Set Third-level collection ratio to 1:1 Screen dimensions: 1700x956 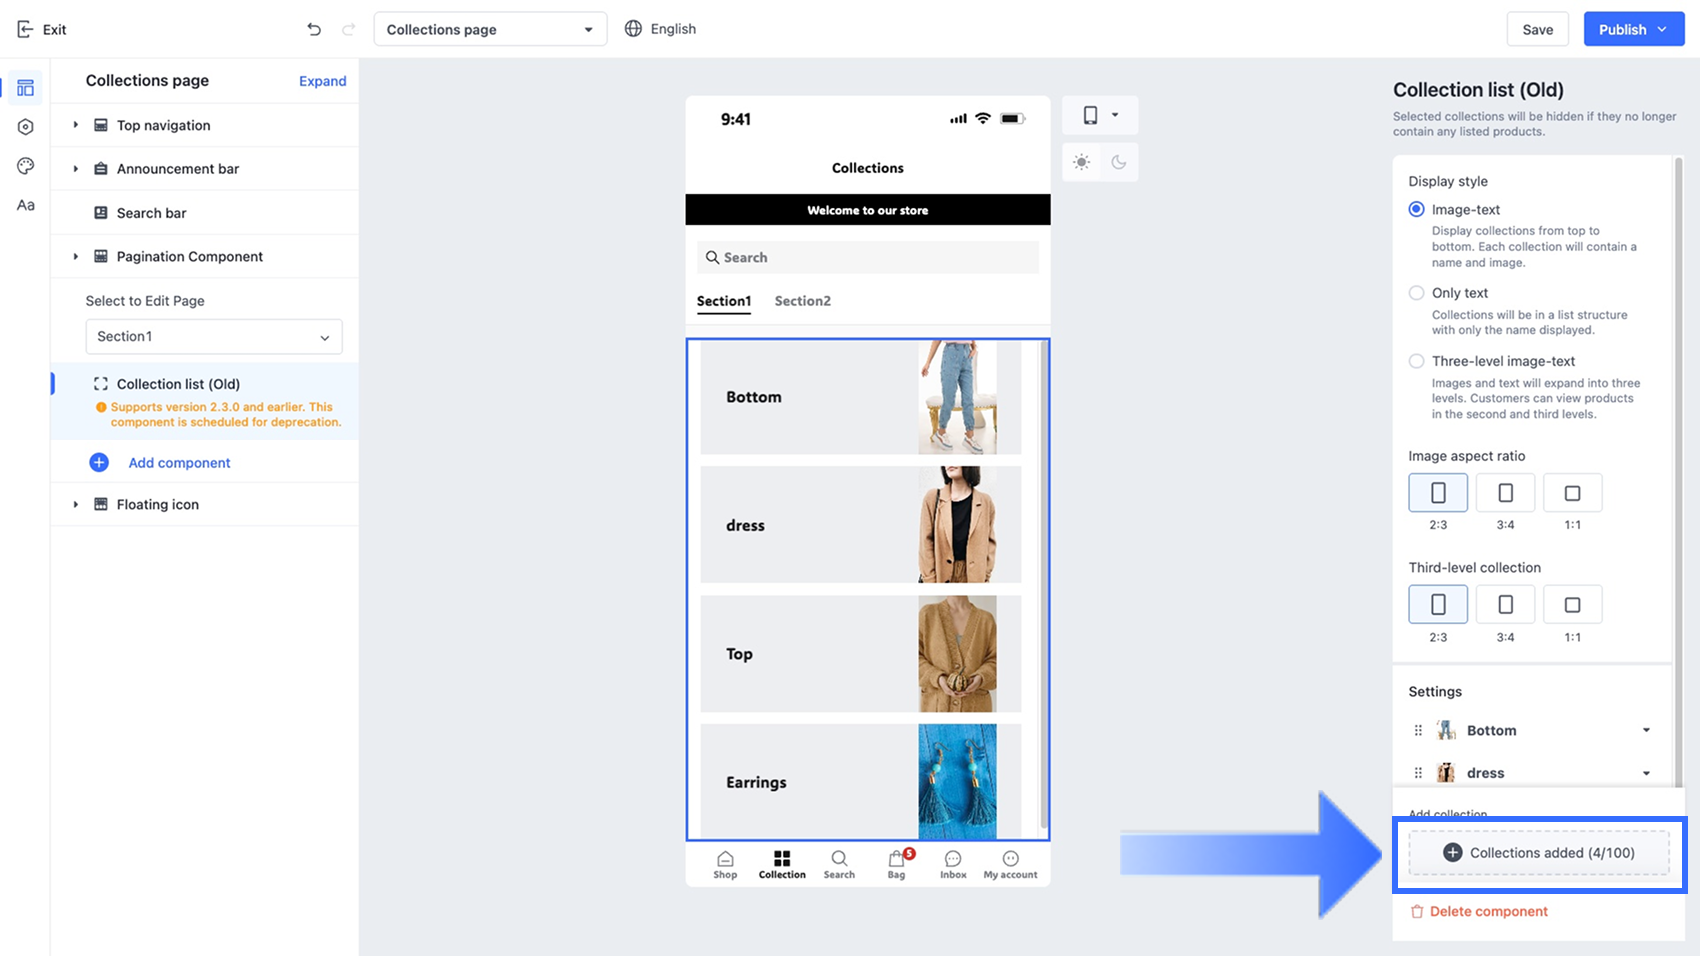[x=1572, y=604]
